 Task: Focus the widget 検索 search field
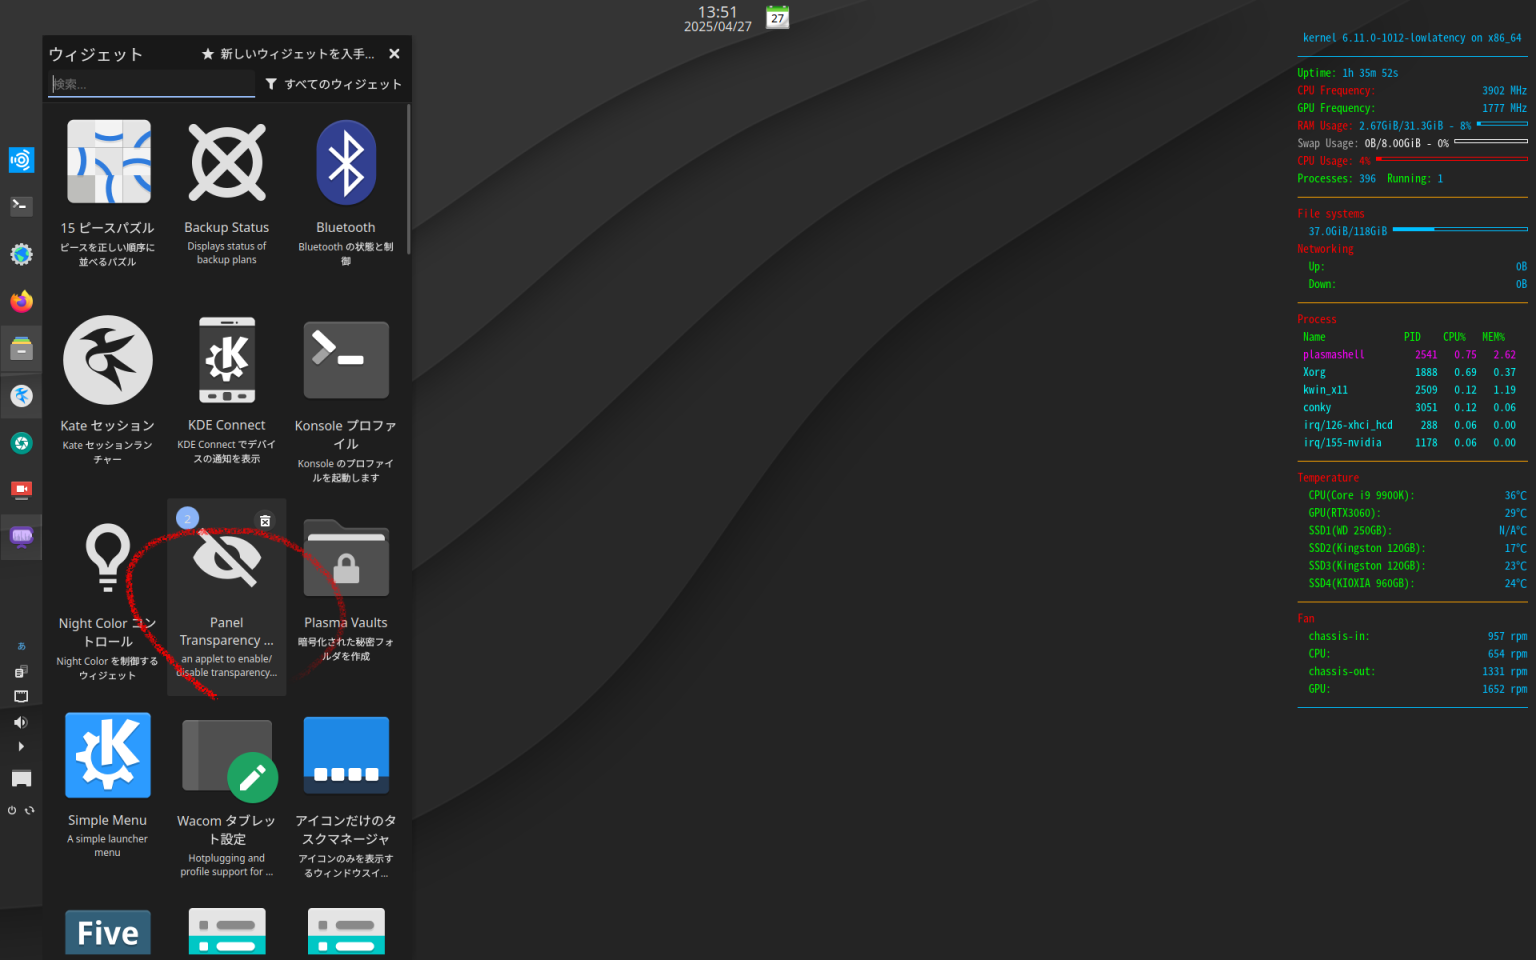point(152,84)
